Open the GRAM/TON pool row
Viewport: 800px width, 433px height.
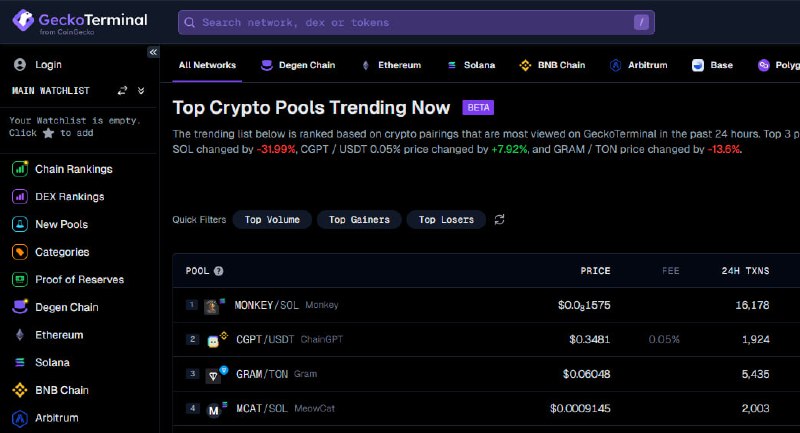(486, 374)
